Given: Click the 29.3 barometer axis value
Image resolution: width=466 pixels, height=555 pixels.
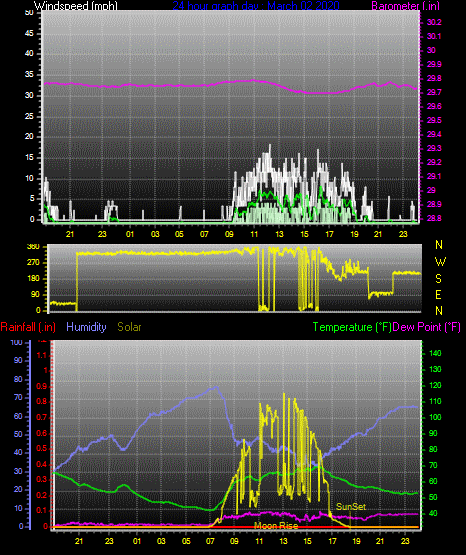Looking at the screenshot, I should (x=434, y=148).
